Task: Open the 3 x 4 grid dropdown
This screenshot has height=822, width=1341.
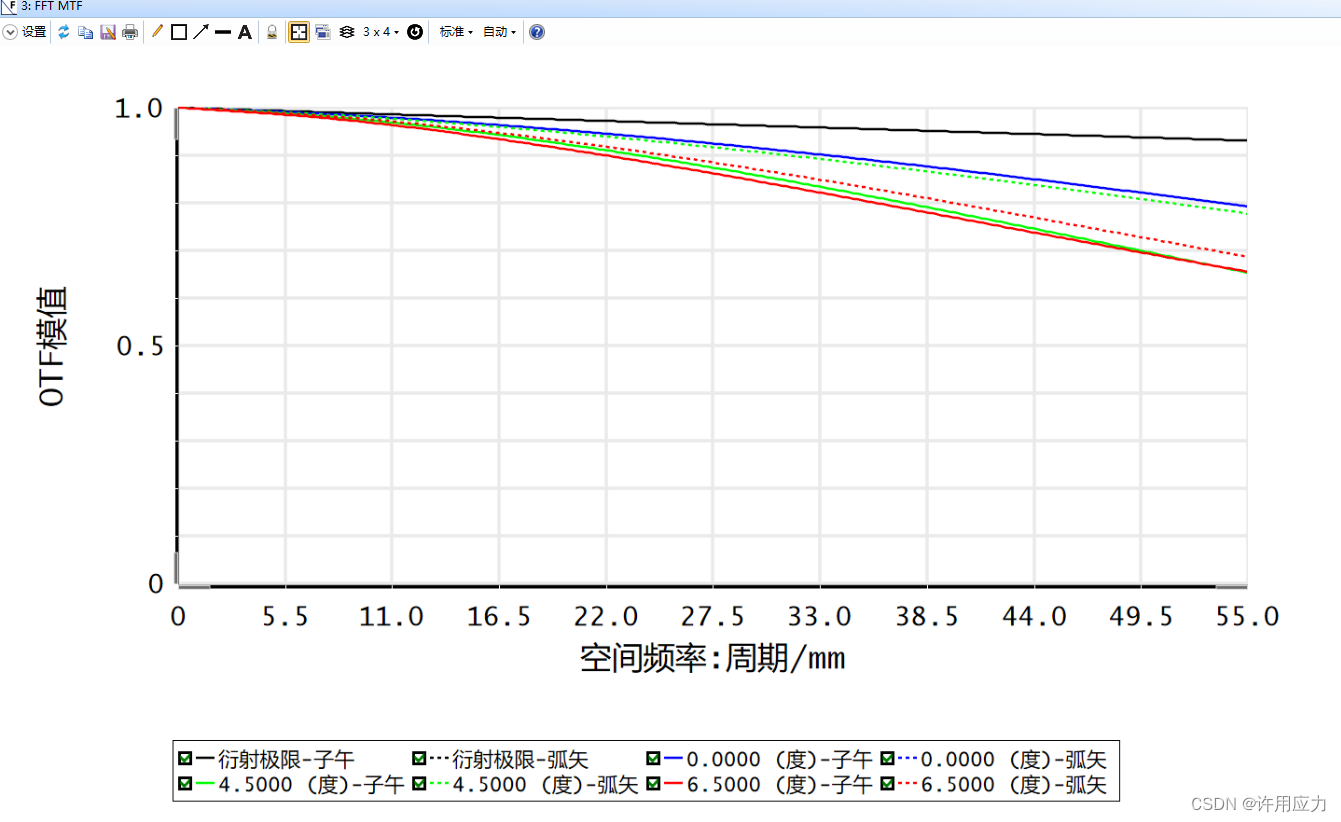Action: pyautogui.click(x=380, y=32)
